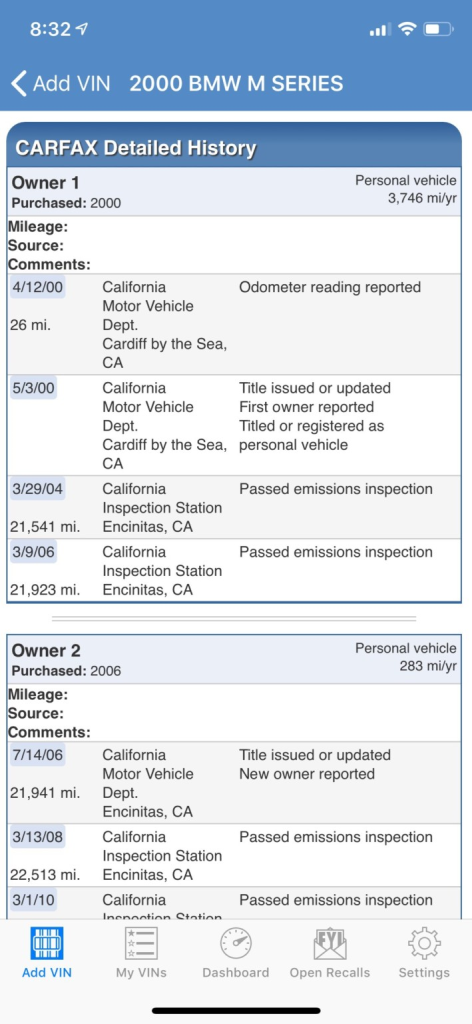Tap the 2000 BMW M SERIES title

point(236,84)
